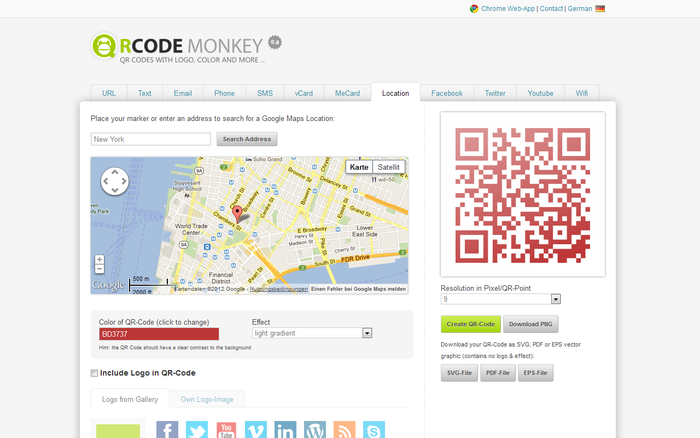
Task: Click the red map location marker
Action: click(x=237, y=214)
